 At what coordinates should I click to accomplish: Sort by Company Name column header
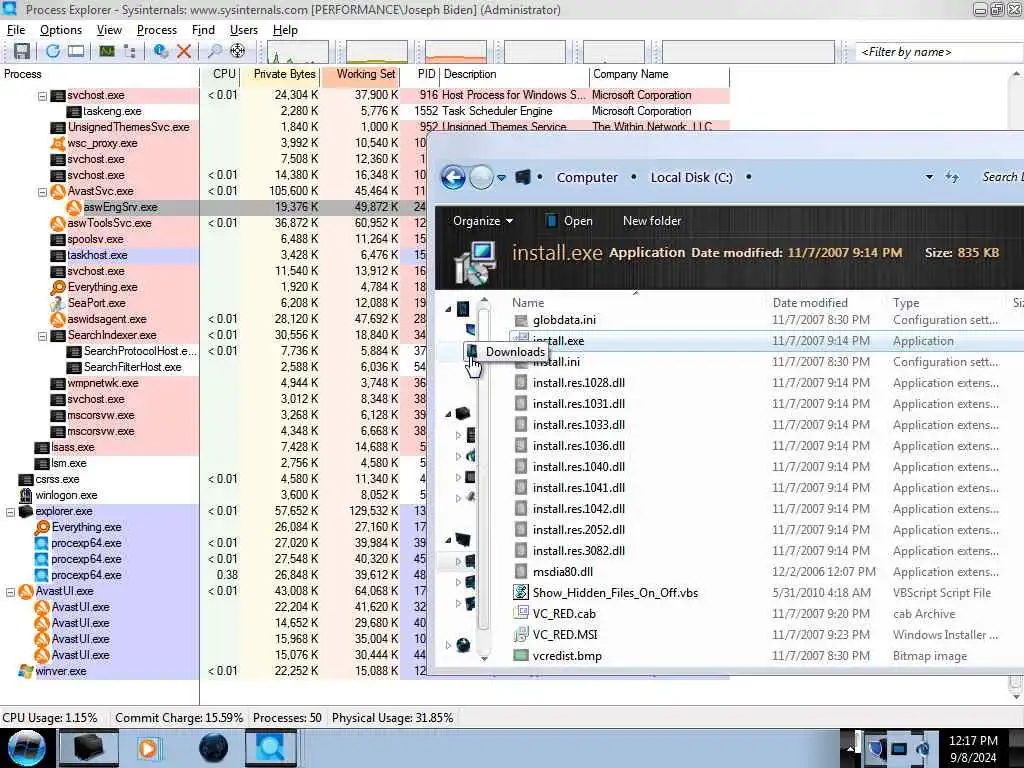point(659,74)
